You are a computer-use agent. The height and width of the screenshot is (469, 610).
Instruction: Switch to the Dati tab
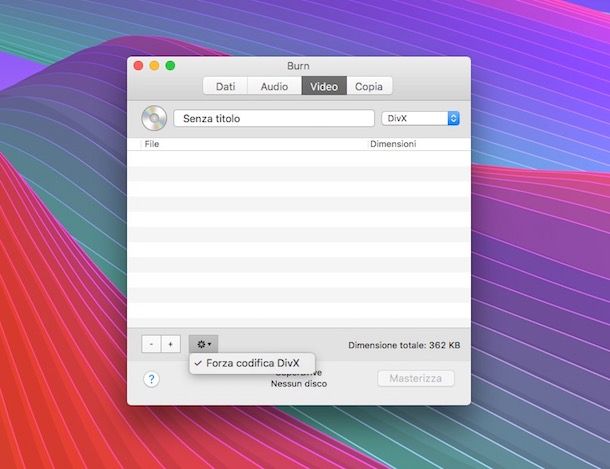tap(225, 86)
